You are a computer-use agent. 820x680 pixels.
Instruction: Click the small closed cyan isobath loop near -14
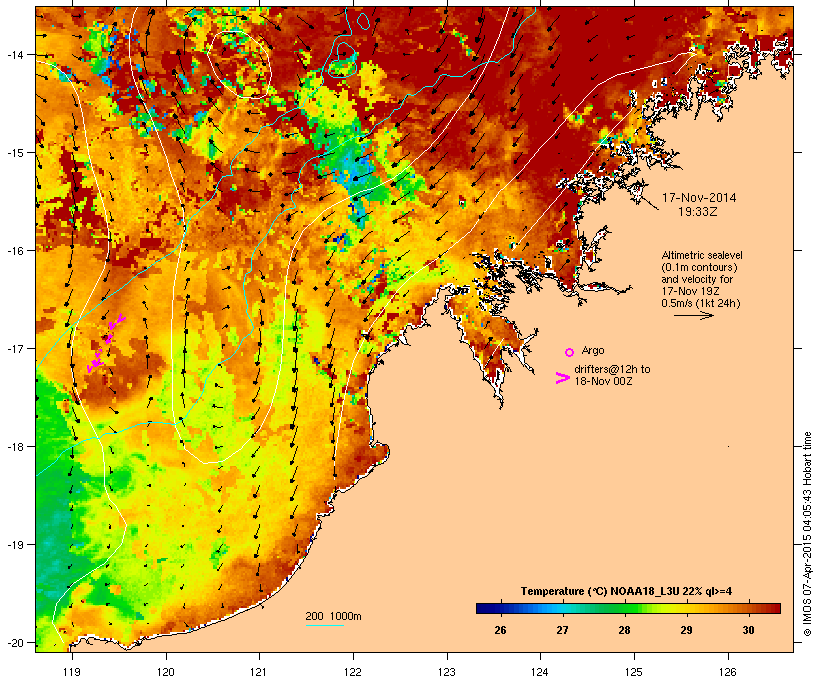343,61
